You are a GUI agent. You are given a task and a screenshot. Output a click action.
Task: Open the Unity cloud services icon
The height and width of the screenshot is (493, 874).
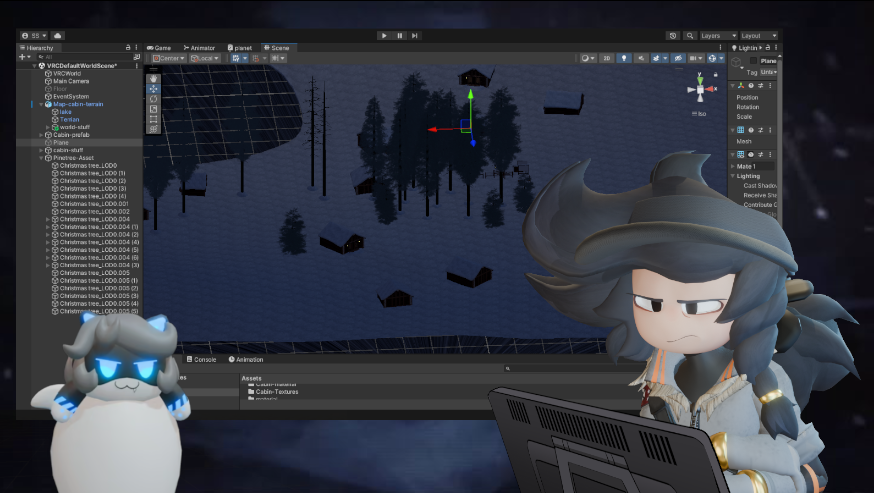point(57,36)
